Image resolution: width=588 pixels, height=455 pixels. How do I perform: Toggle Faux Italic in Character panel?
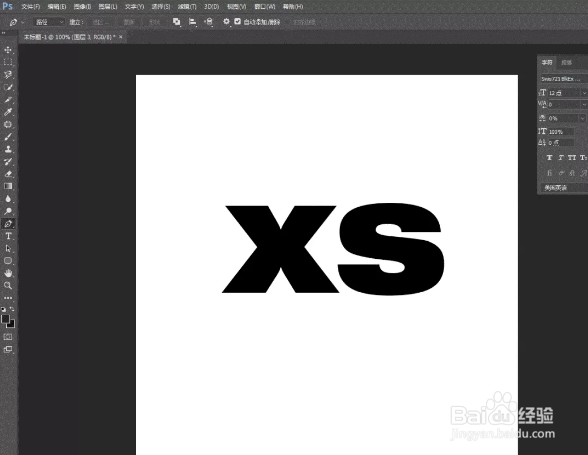tap(561, 158)
